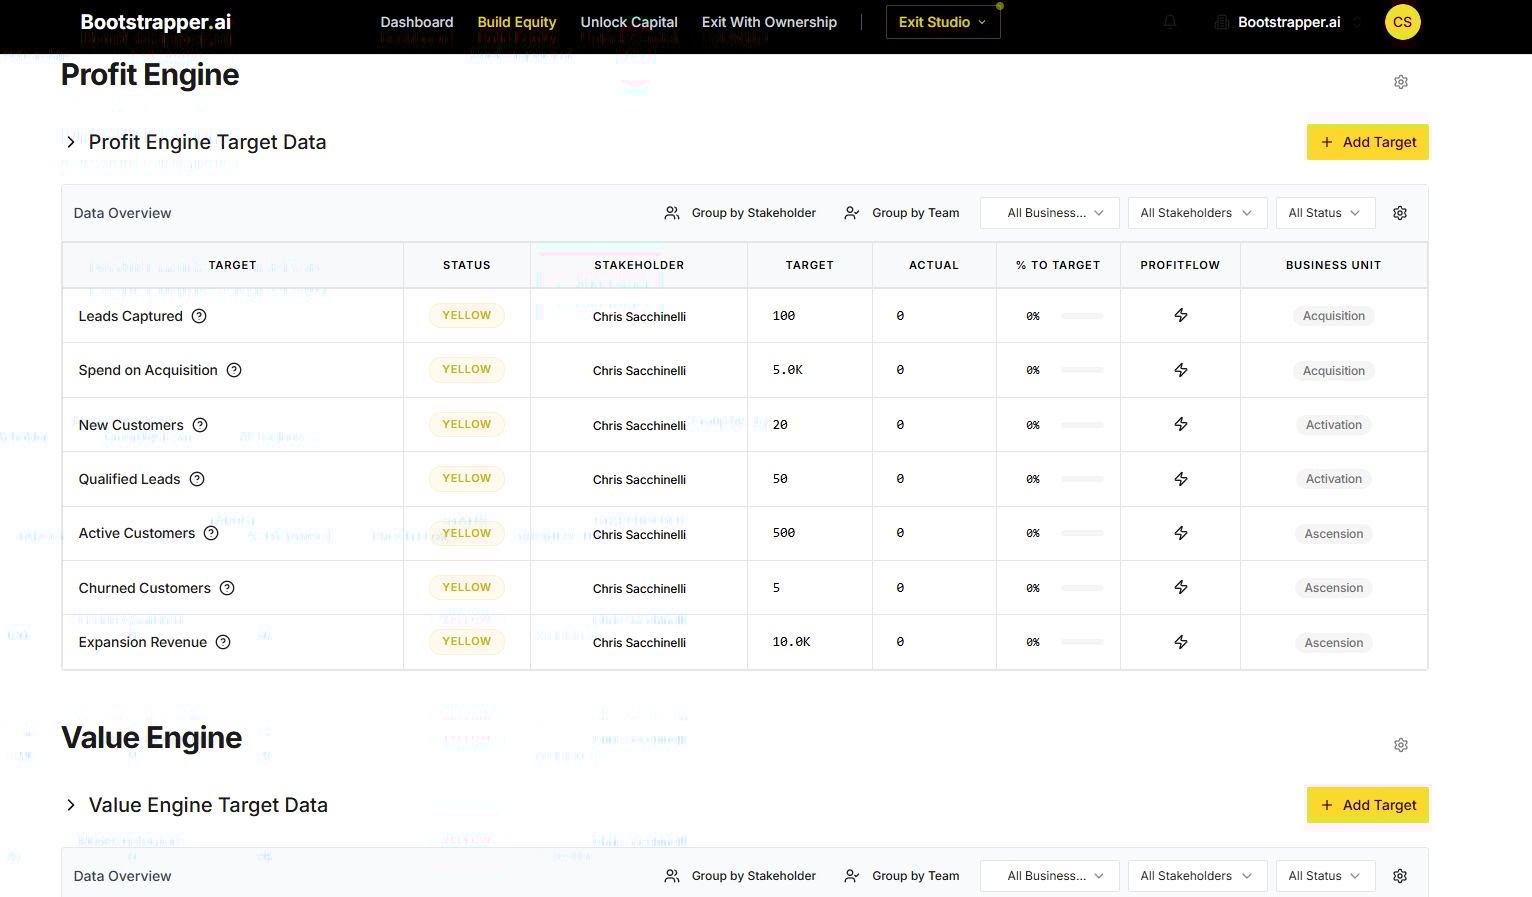Open the Exit Studio button menu
1532x897 pixels.
[x=942, y=22]
